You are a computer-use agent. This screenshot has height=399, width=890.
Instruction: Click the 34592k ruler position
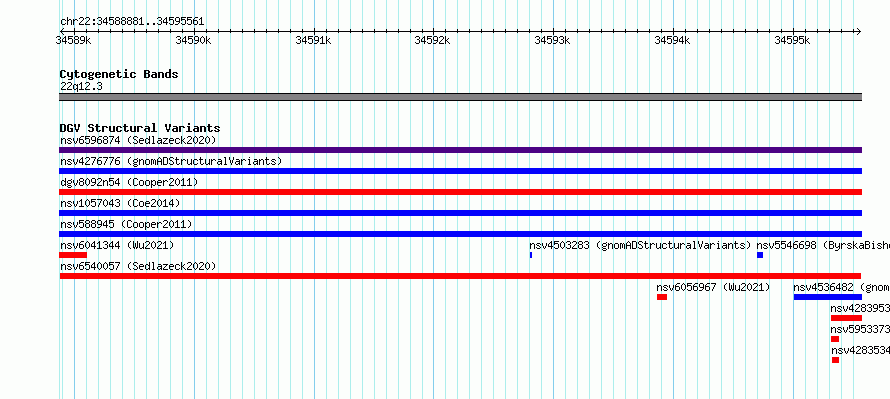click(433, 40)
